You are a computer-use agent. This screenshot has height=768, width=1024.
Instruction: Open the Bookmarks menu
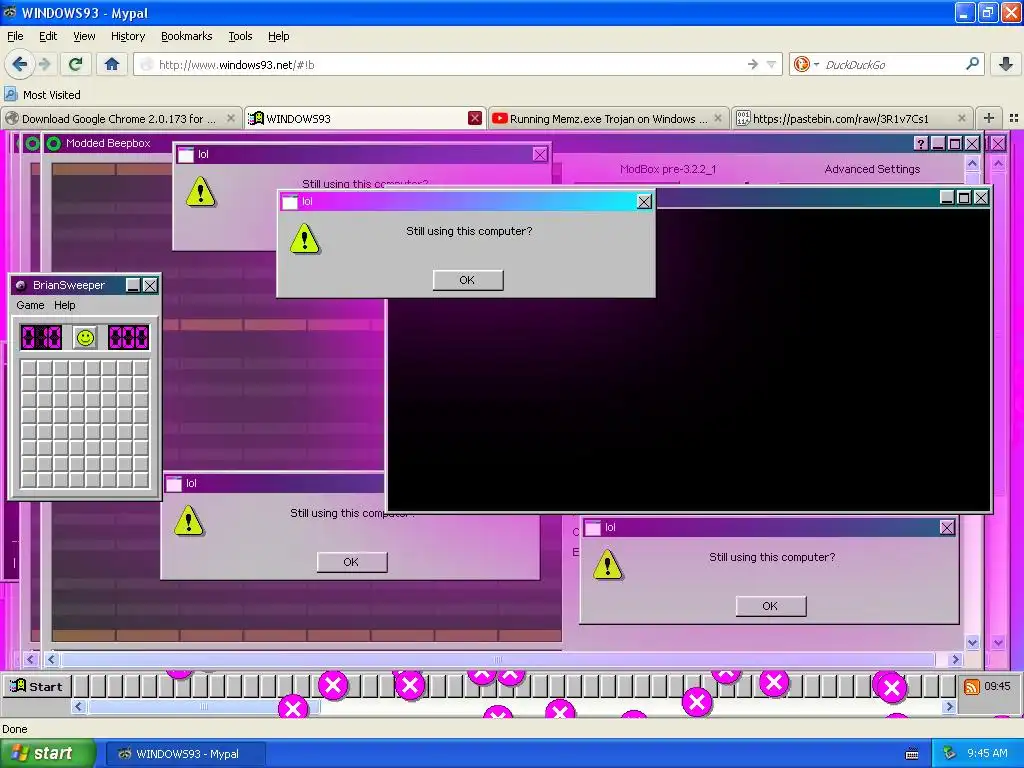pos(186,36)
